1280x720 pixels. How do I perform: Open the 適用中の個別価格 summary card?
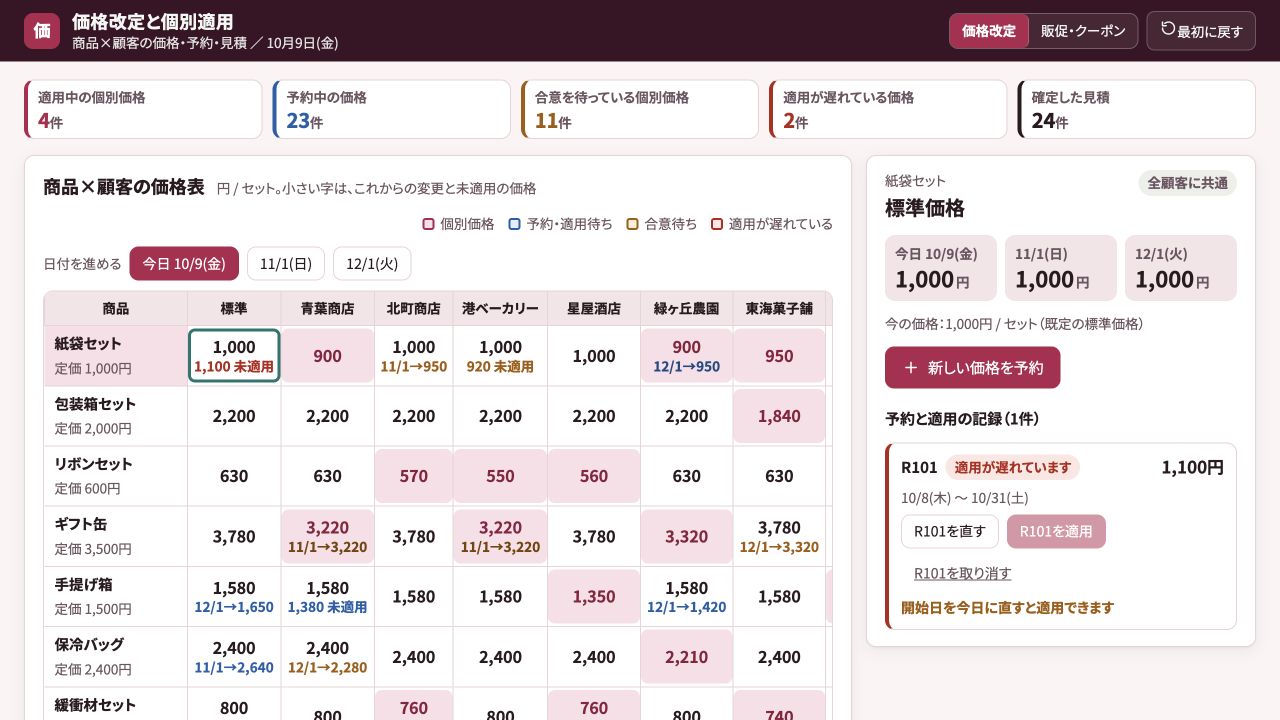[x=143, y=110]
